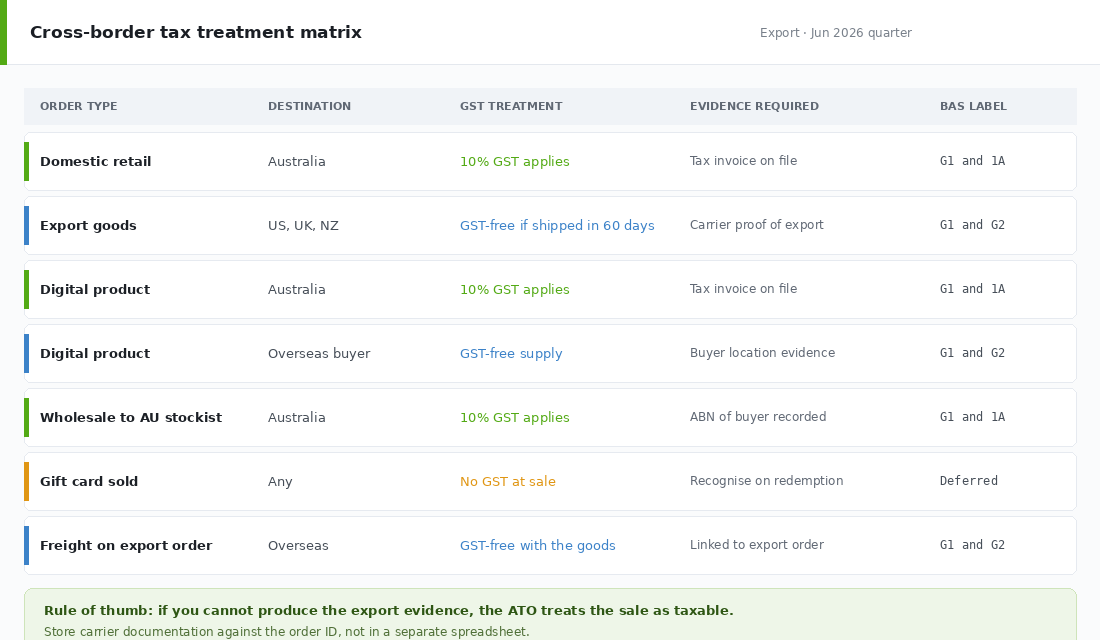Select 'Freight on export order' row name
1100x640 pixels.
(126, 545)
